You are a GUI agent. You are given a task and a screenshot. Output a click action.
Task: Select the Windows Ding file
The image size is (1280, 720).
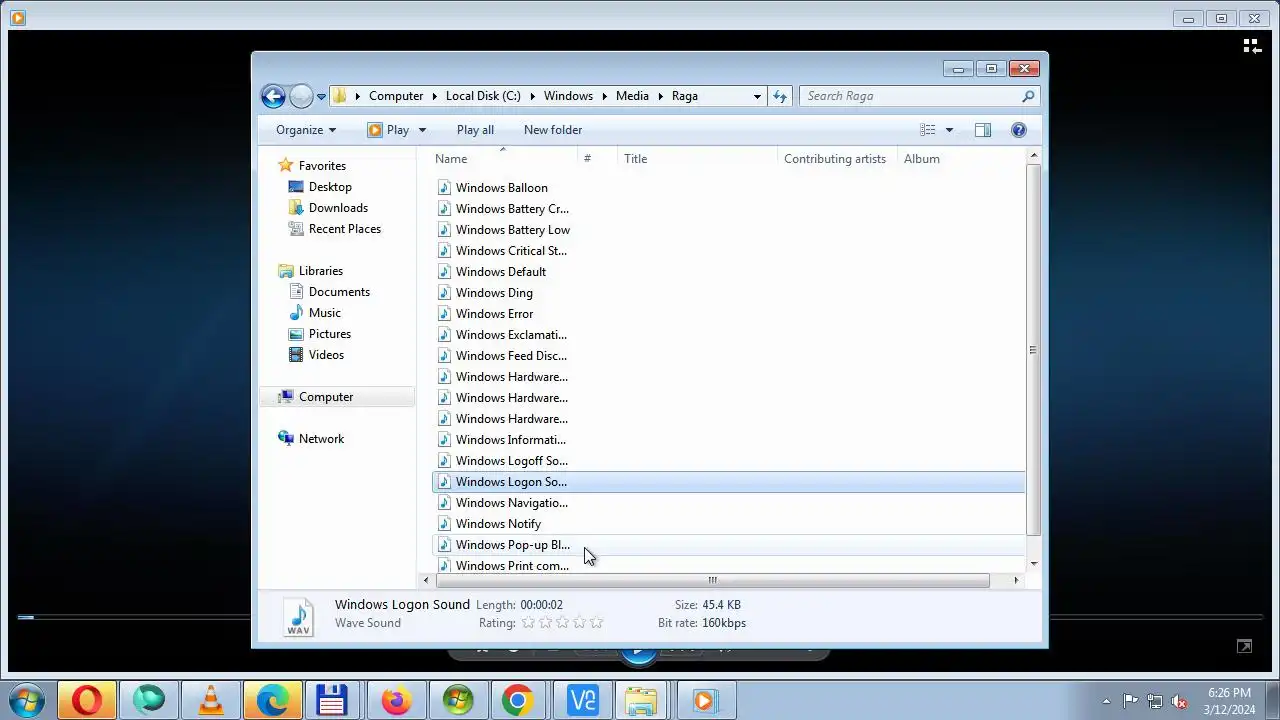[494, 293]
